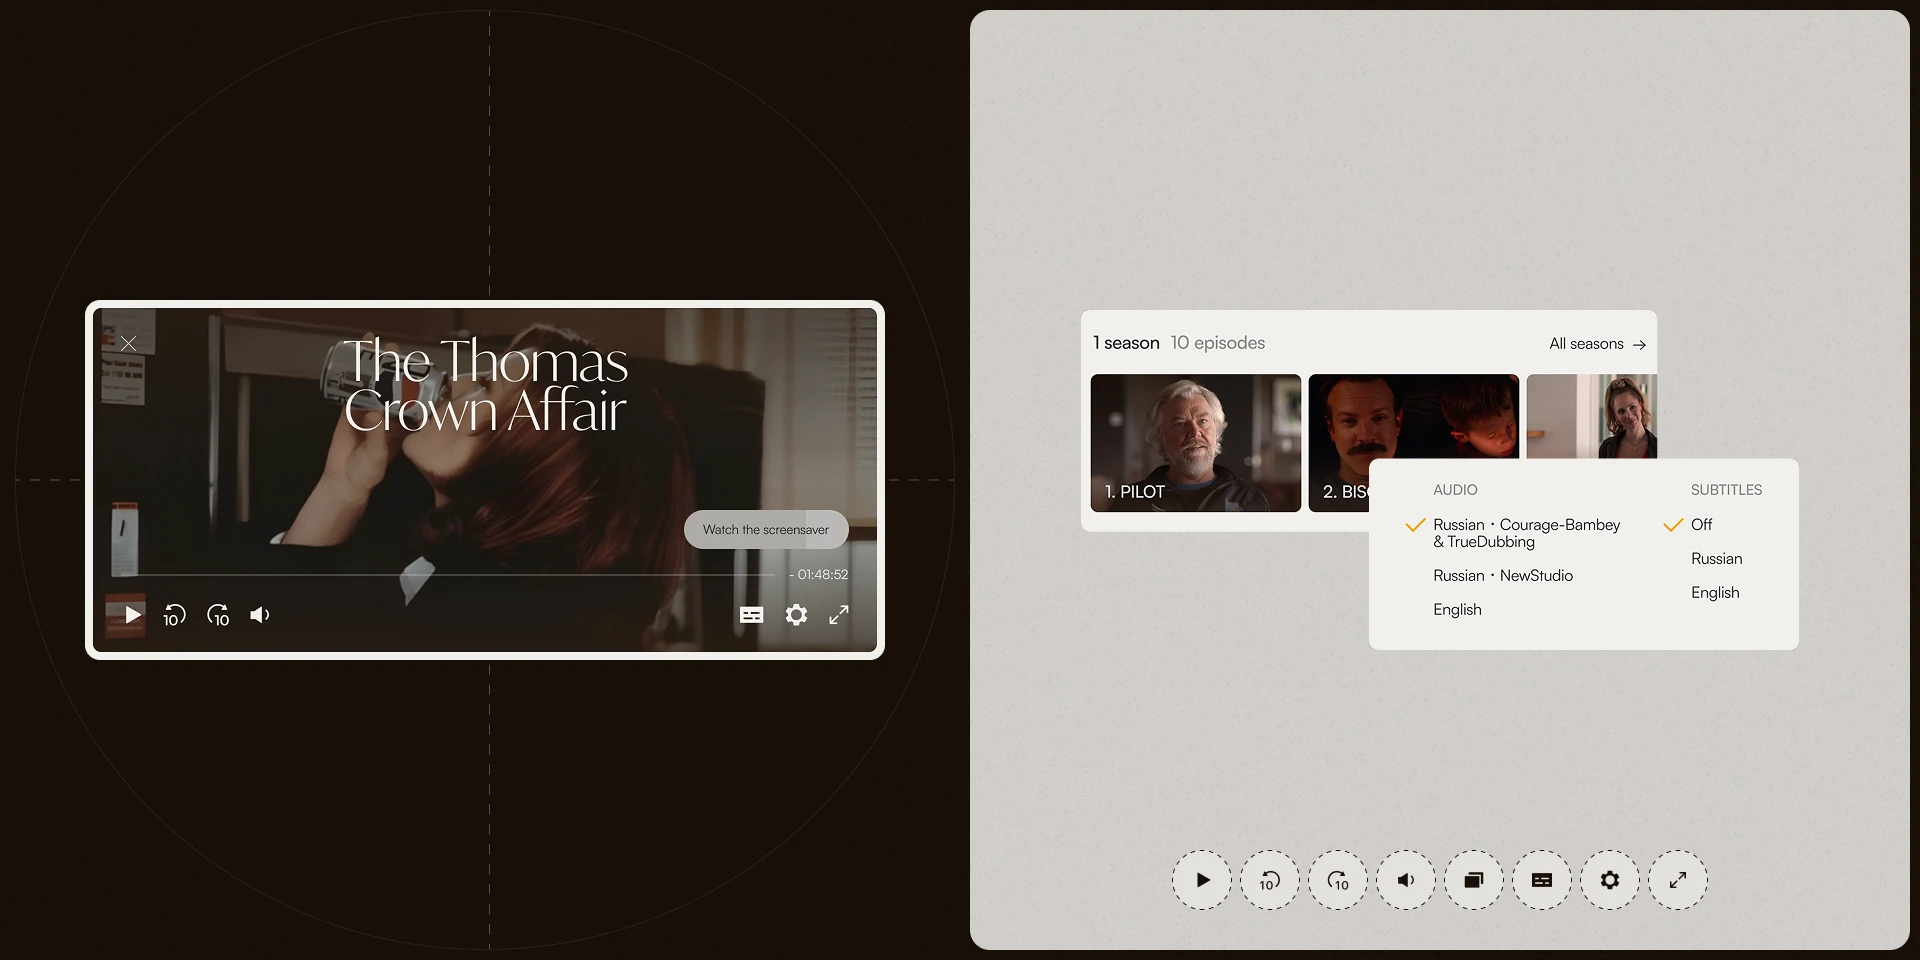Close the Thomas Crown Affair player
1920x960 pixels.
[x=129, y=344]
